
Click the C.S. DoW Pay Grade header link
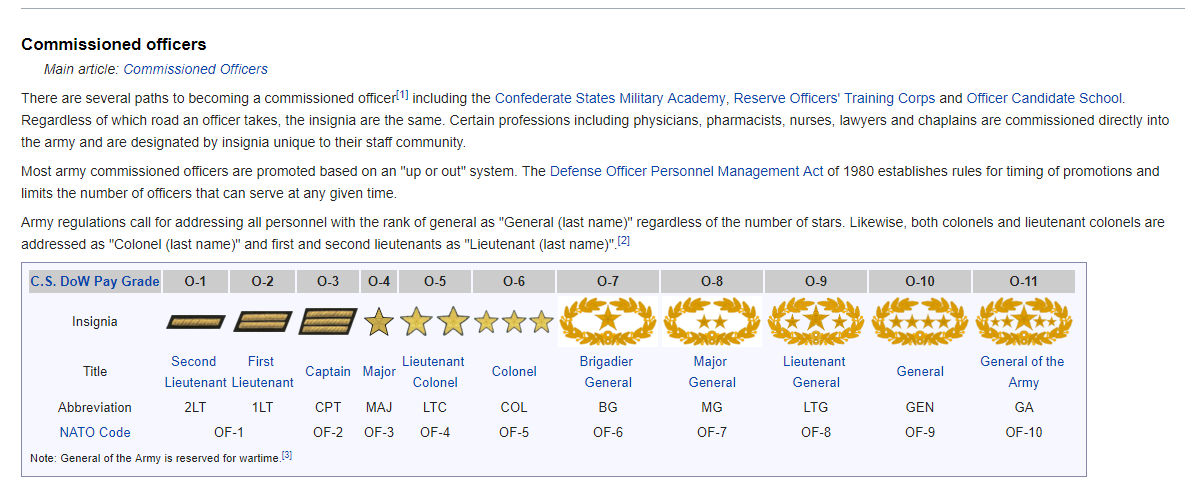pos(95,281)
